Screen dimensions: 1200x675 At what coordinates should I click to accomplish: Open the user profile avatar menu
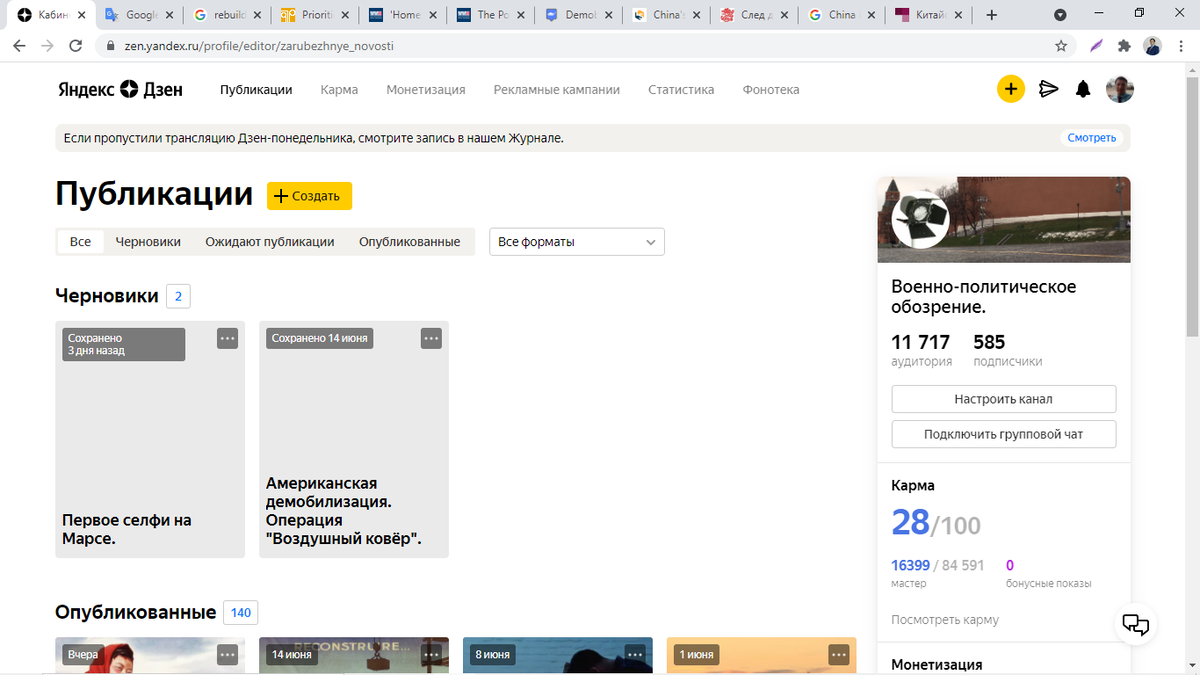click(1119, 89)
